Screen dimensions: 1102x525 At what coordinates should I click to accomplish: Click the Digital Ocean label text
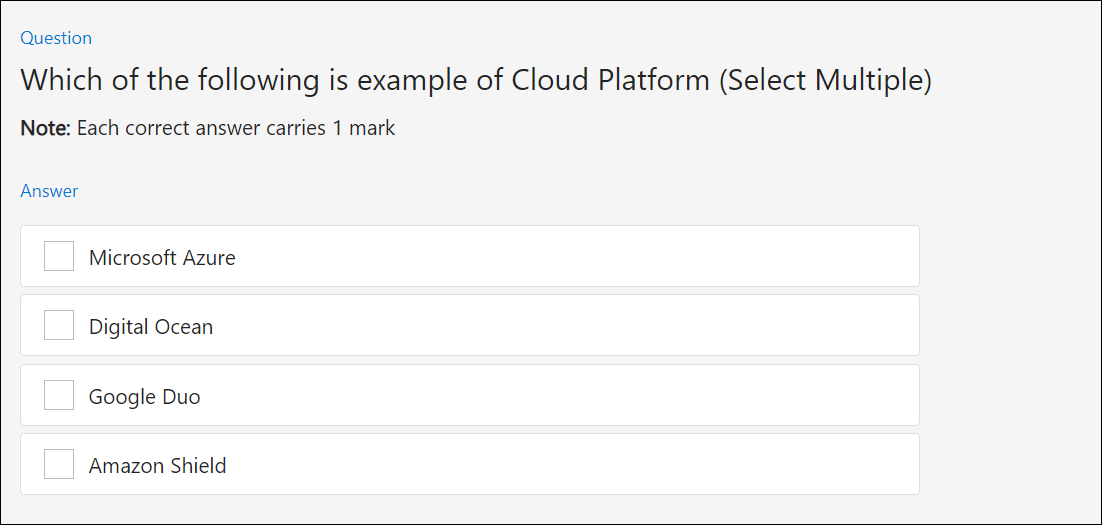point(151,327)
